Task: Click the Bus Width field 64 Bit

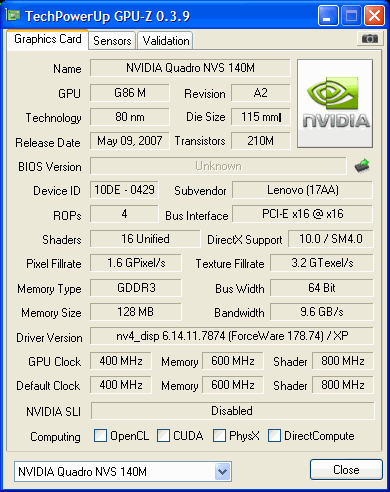Action: click(322, 288)
